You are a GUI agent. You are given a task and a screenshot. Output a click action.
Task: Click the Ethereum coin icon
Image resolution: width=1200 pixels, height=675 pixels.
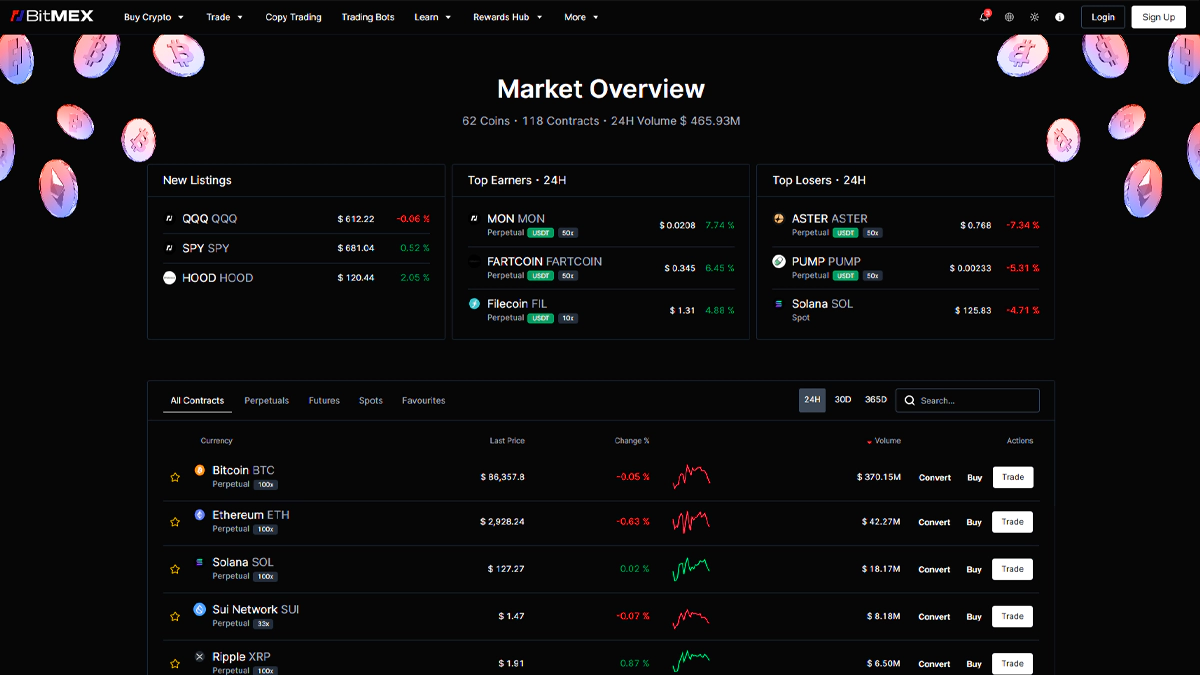click(200, 515)
